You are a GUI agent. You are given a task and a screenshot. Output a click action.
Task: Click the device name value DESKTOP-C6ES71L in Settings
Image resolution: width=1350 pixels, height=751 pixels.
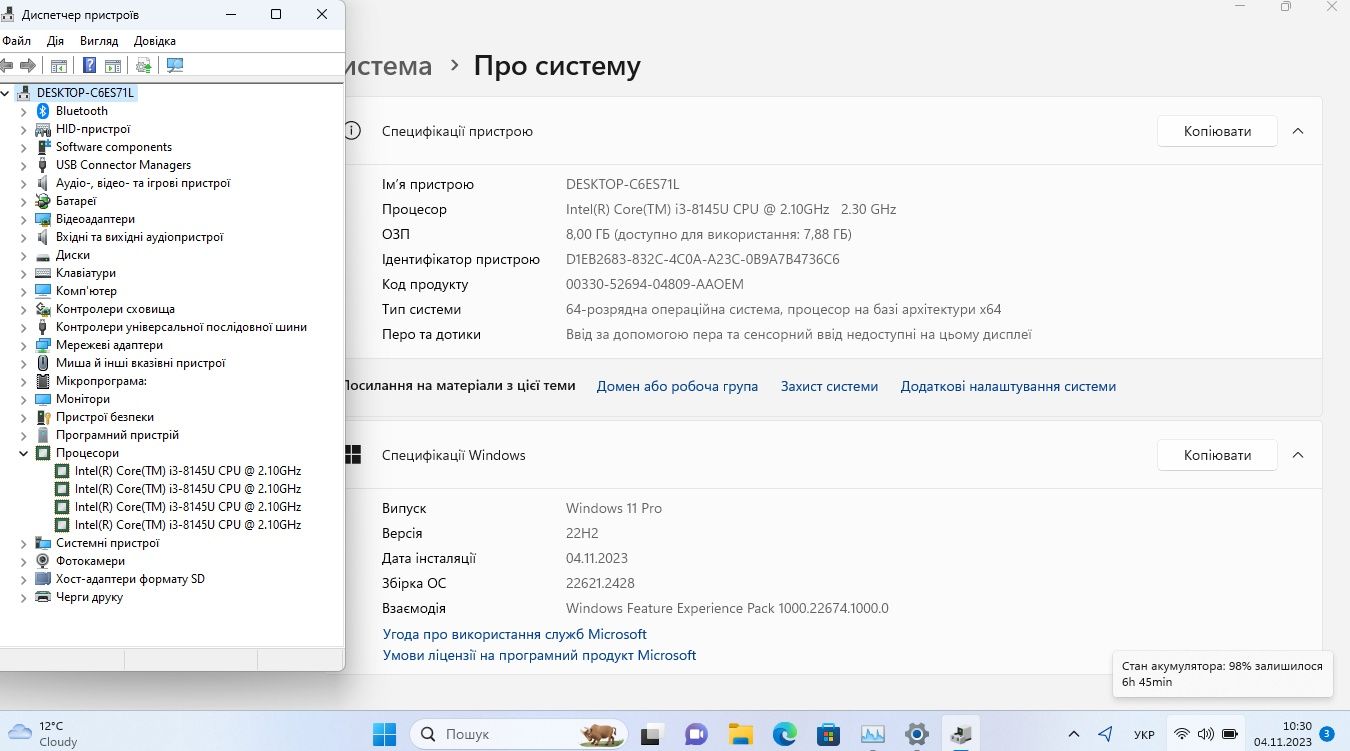point(622,184)
